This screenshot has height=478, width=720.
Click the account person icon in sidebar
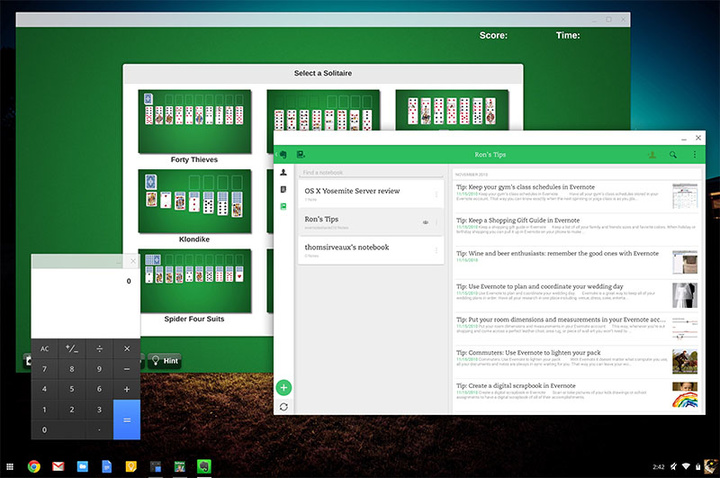coord(284,173)
